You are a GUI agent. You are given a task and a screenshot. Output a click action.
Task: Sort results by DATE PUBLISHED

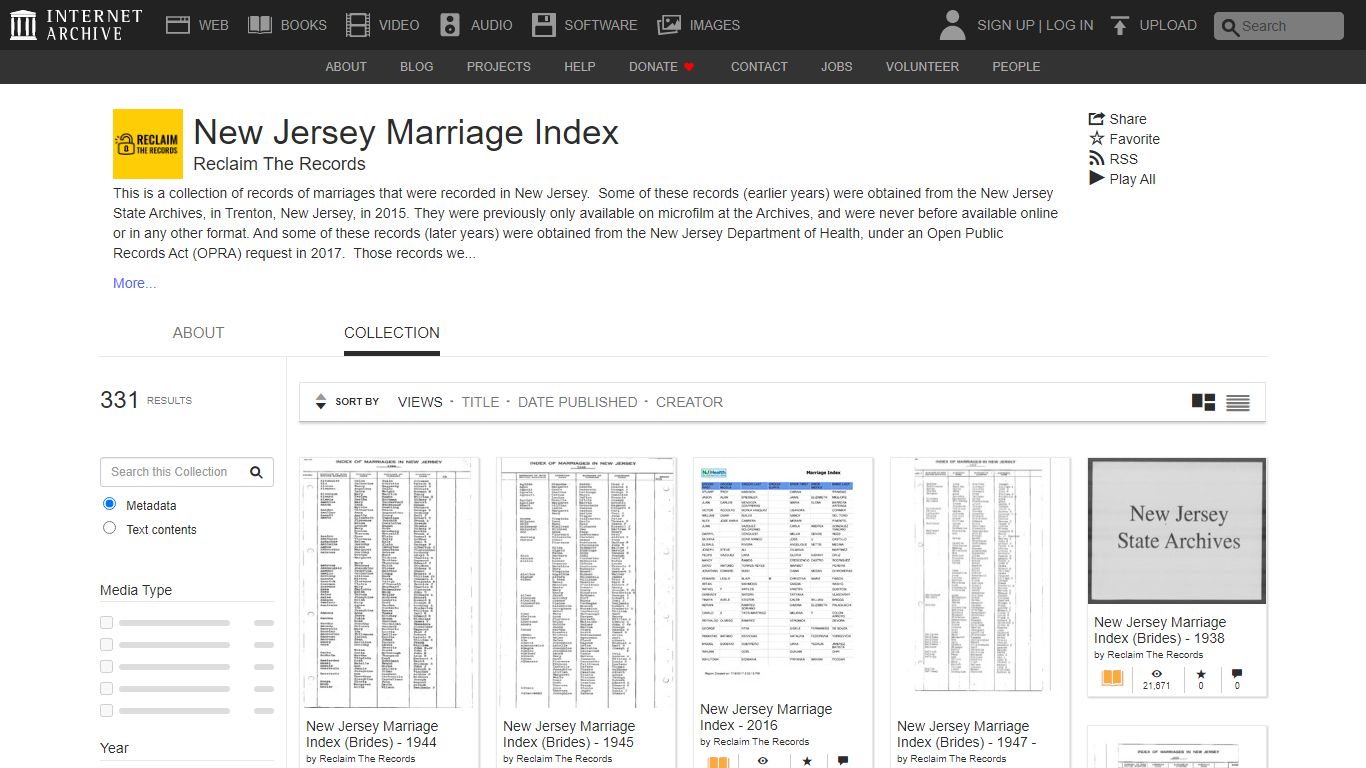coord(577,402)
